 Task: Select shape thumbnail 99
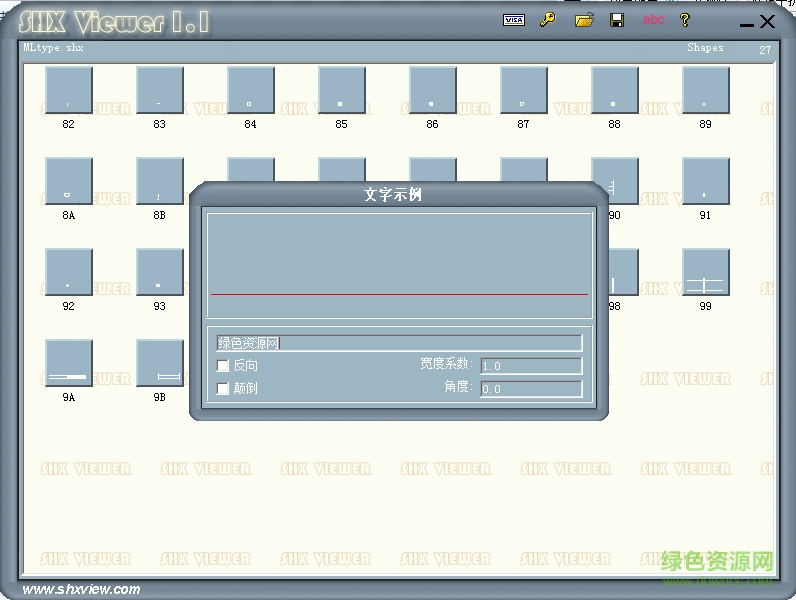(x=705, y=272)
